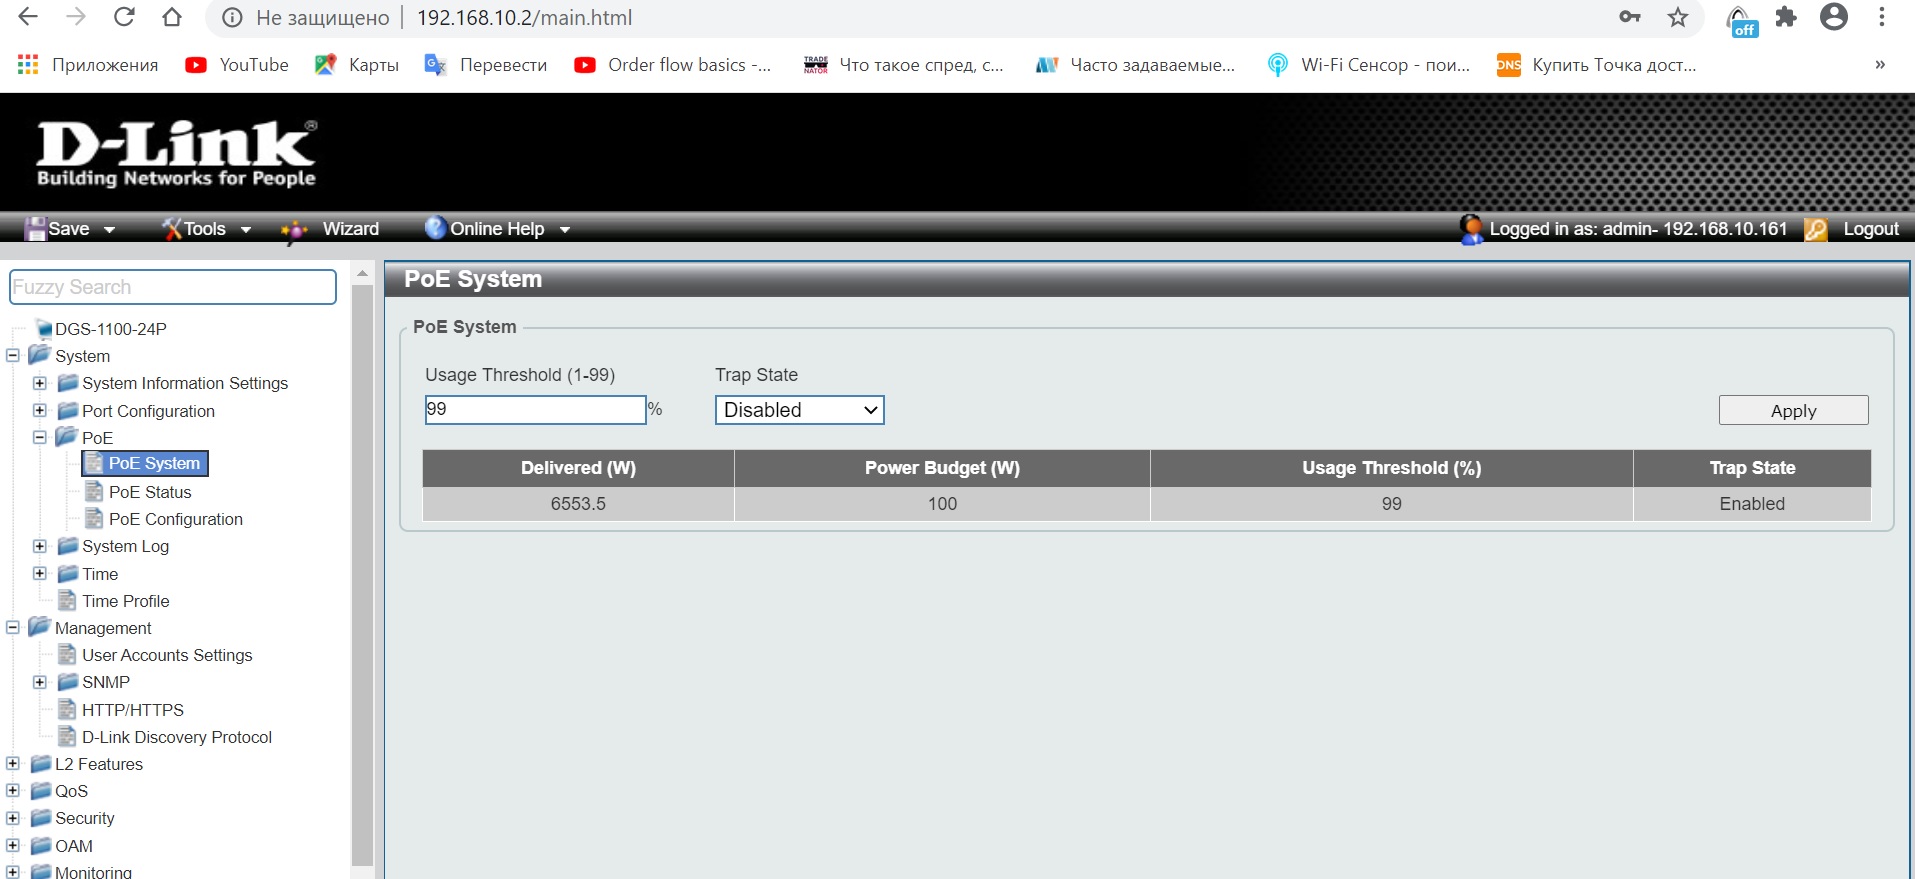This screenshot has width=1915, height=879.
Task: Open the browser extensions puzzle icon
Action: pyautogui.click(x=1786, y=18)
